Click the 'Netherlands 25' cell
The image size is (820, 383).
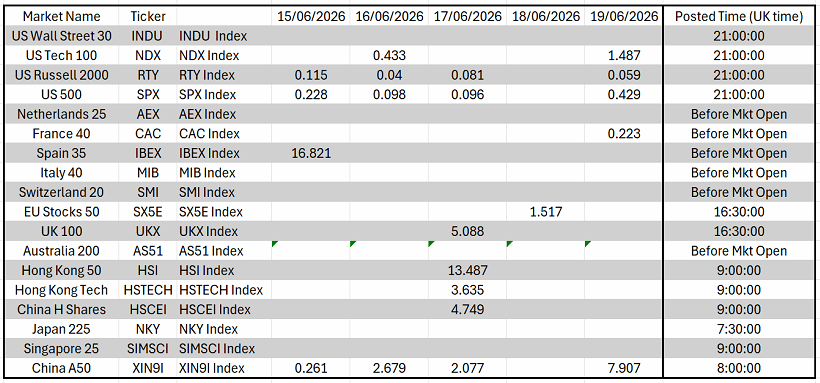61,114
